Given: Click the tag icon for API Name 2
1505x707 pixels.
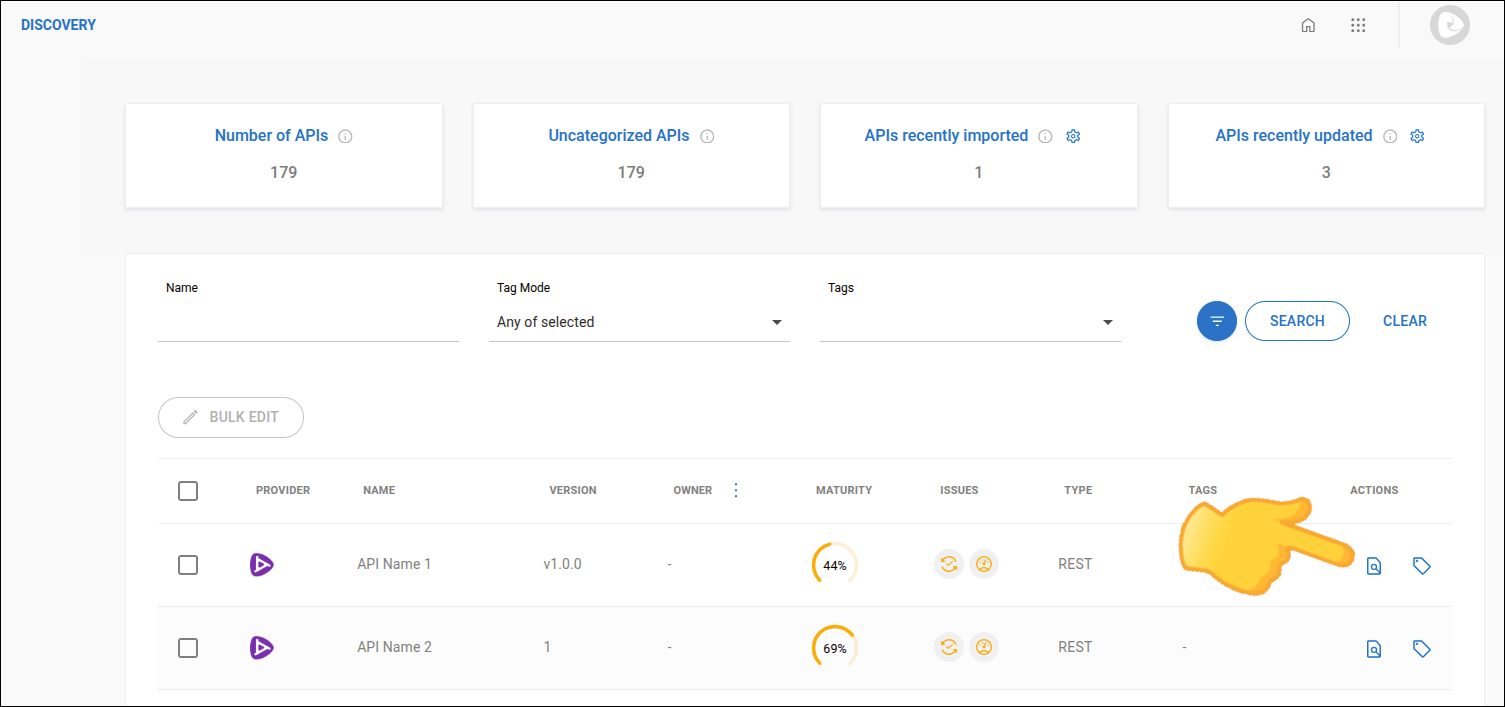Looking at the screenshot, I should (x=1422, y=648).
